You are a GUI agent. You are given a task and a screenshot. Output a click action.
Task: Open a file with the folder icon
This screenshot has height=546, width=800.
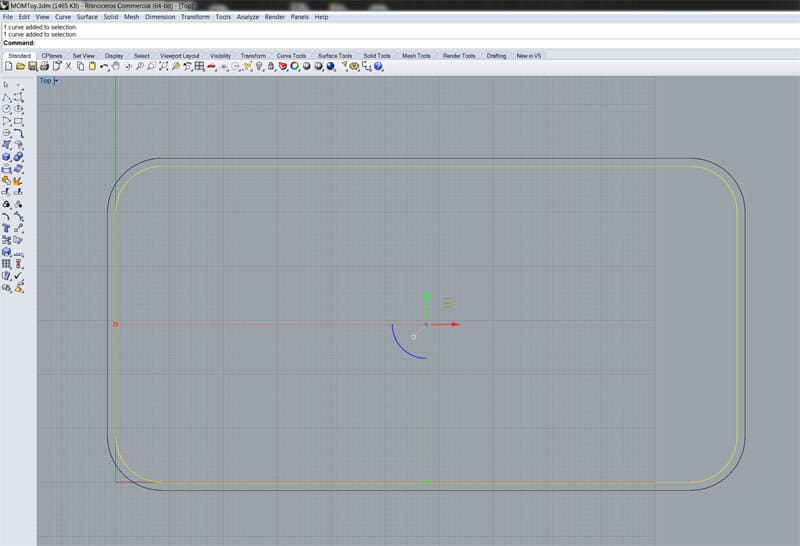[20, 66]
